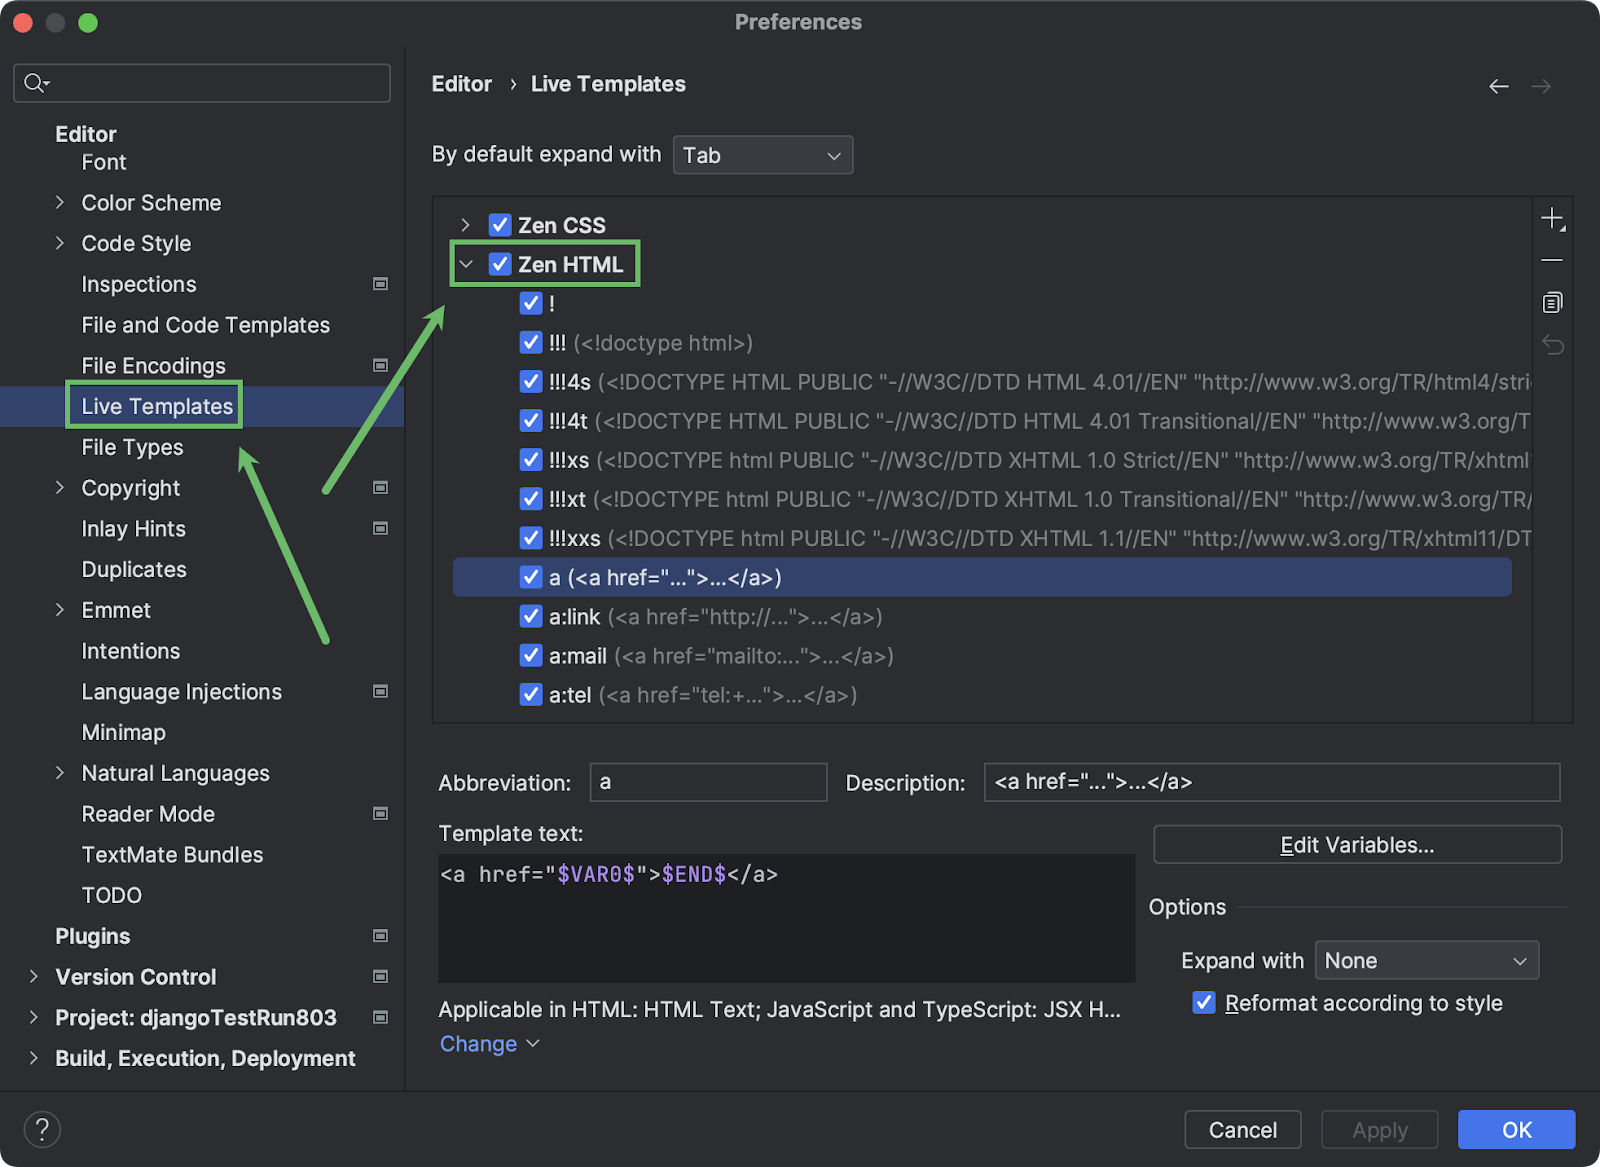The width and height of the screenshot is (1600, 1167).
Task: Restore default templates with the revert arrow icon
Action: coord(1552,343)
